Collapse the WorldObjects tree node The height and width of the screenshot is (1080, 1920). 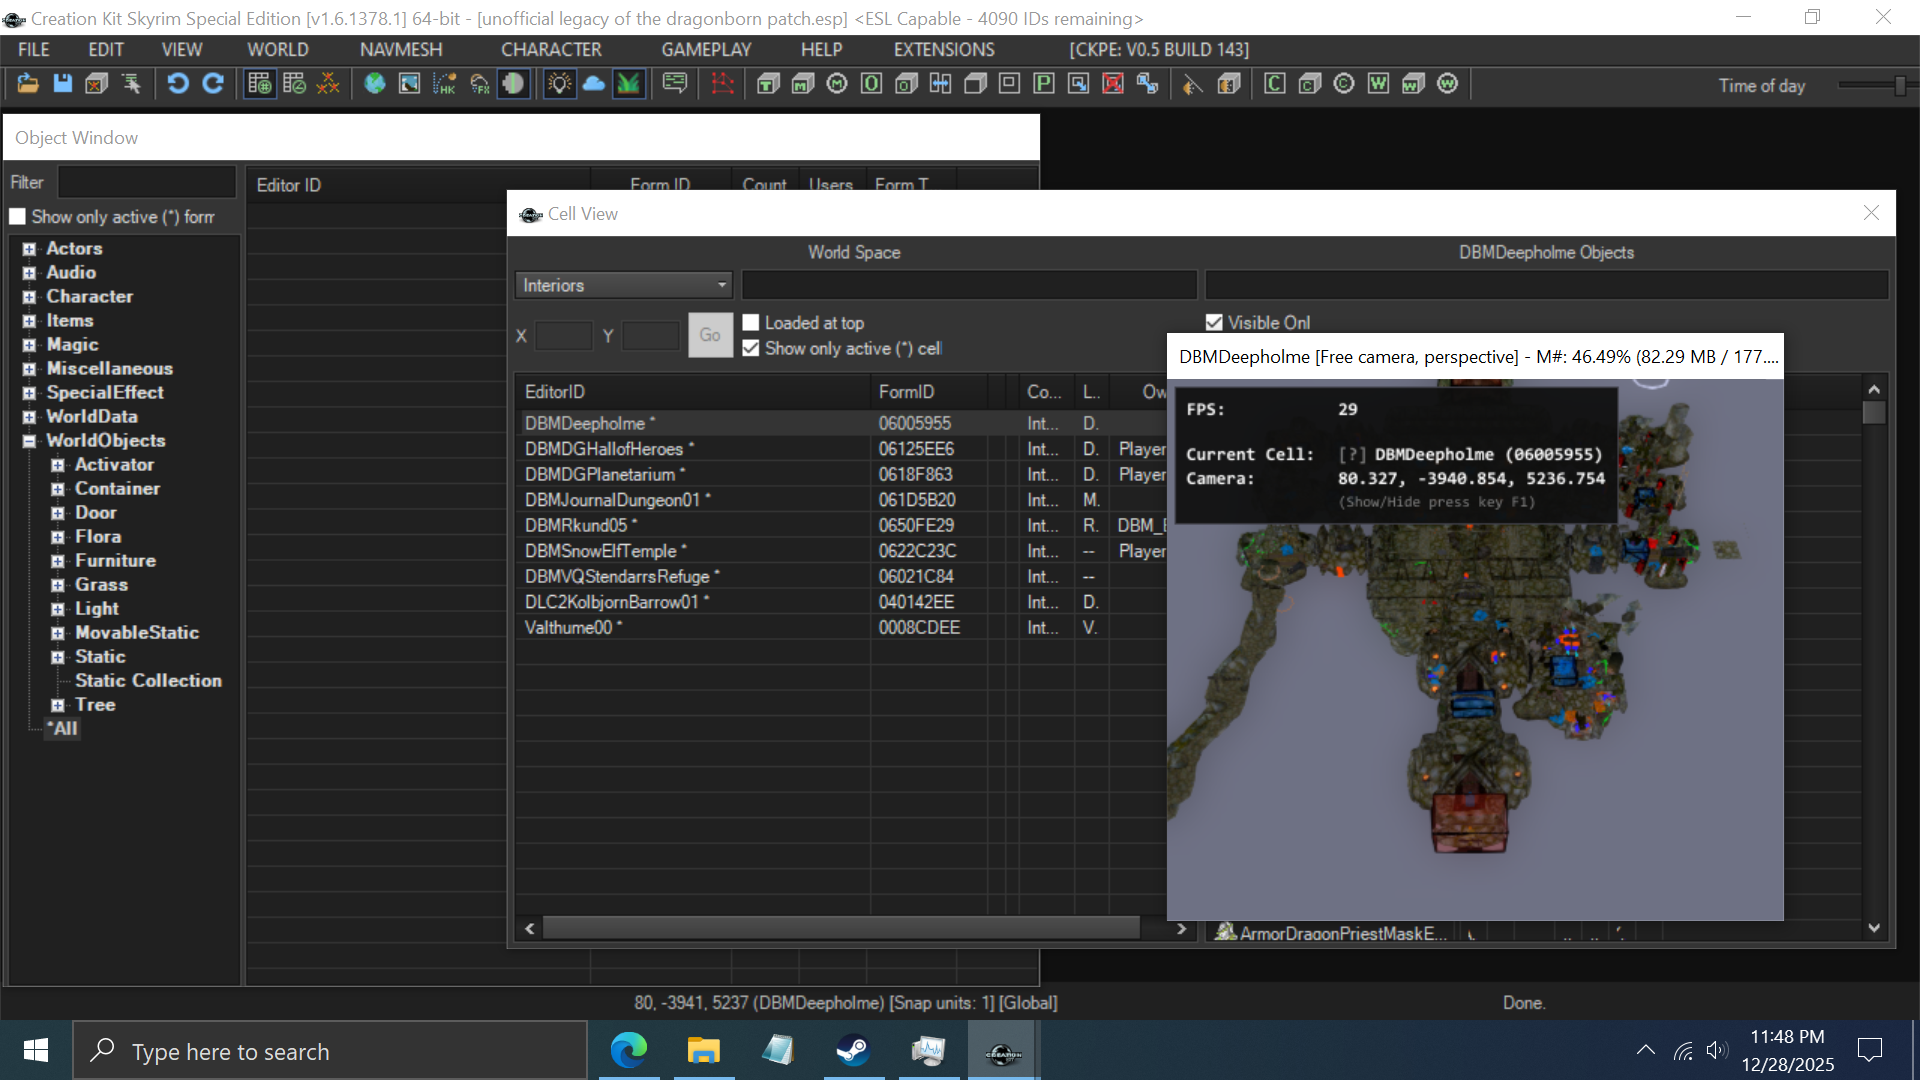coord(29,441)
